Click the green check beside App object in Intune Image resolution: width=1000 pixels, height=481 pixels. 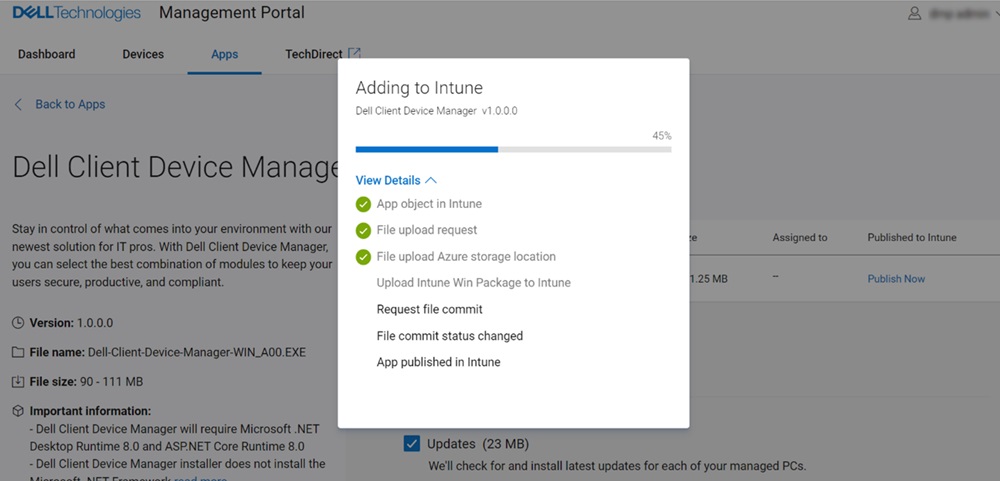[x=363, y=204]
